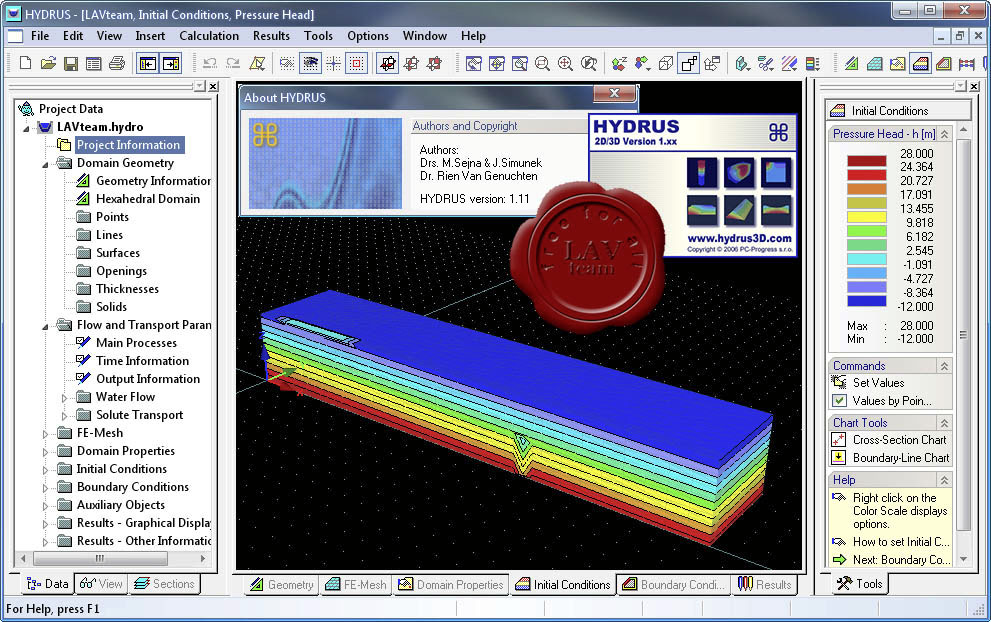Click the right panel scroll-down arrow

[x=963, y=559]
